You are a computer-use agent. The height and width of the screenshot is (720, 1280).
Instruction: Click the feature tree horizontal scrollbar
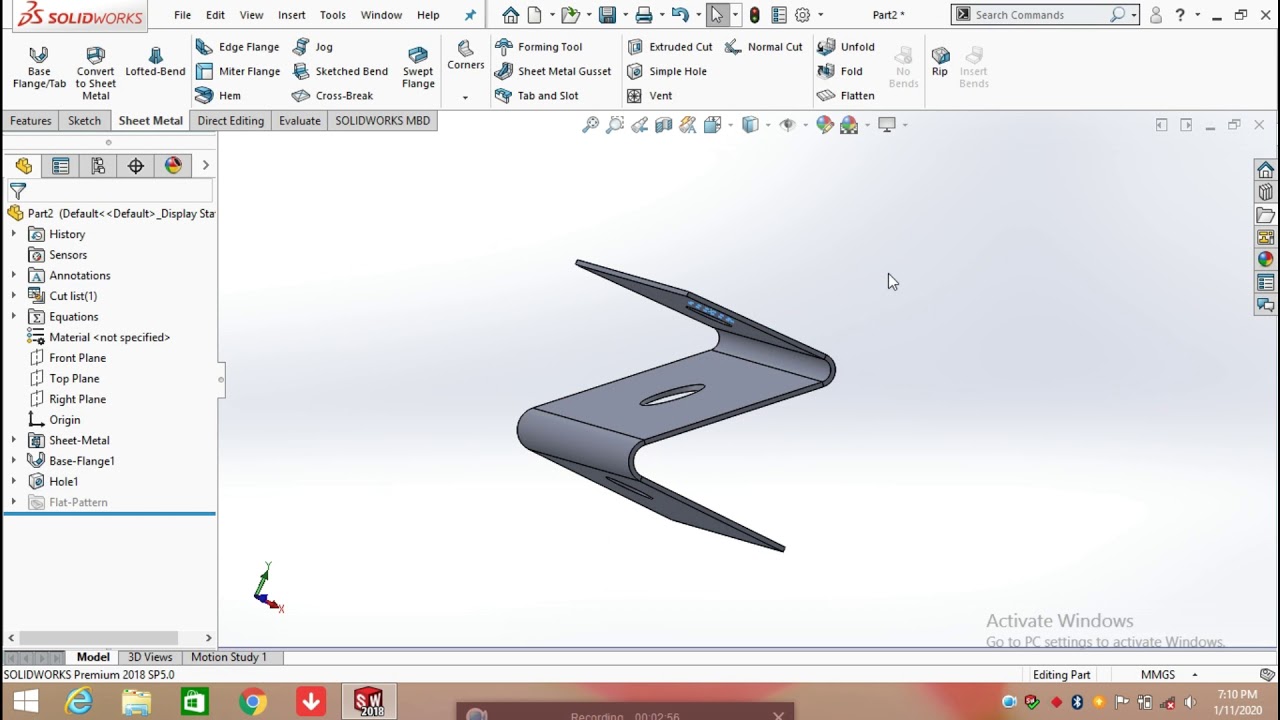[x=99, y=637]
